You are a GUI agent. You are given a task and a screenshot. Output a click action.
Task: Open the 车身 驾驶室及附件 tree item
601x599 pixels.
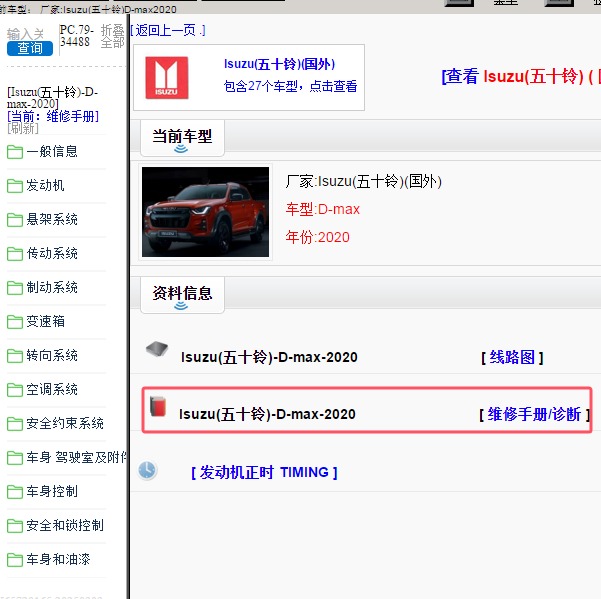click(x=76, y=458)
